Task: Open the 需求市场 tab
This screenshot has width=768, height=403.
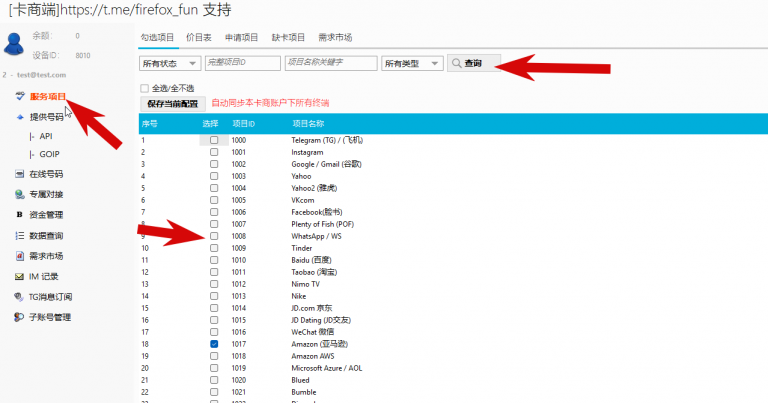Action: point(335,37)
